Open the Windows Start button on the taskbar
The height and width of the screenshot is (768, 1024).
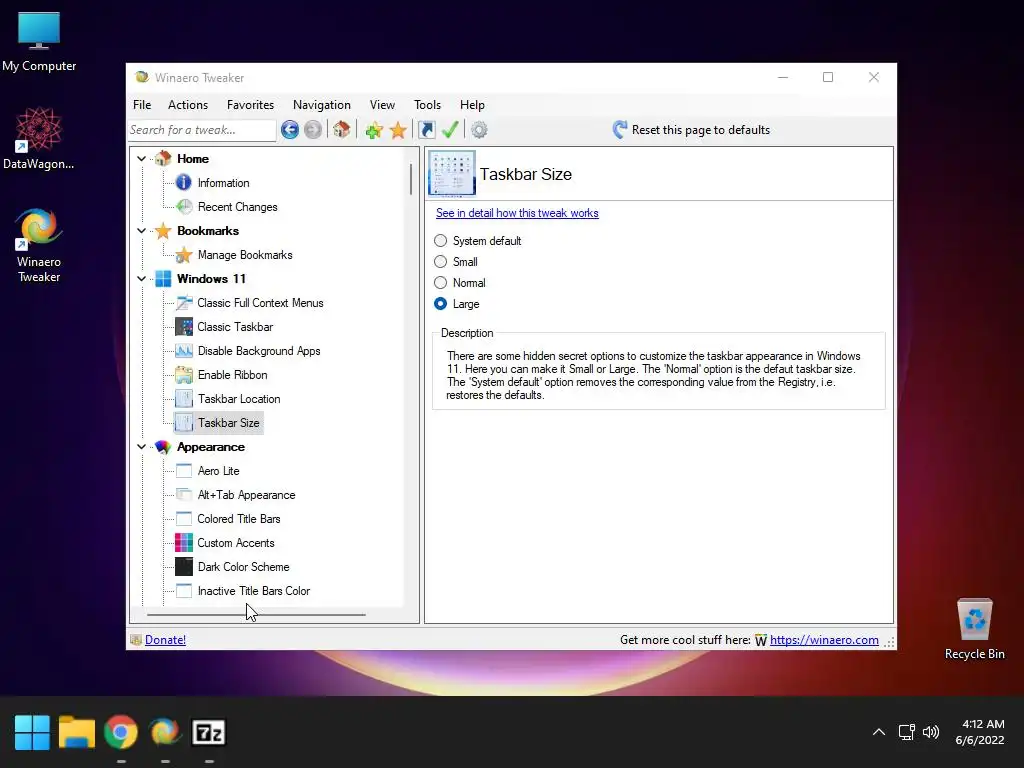tap(32, 732)
